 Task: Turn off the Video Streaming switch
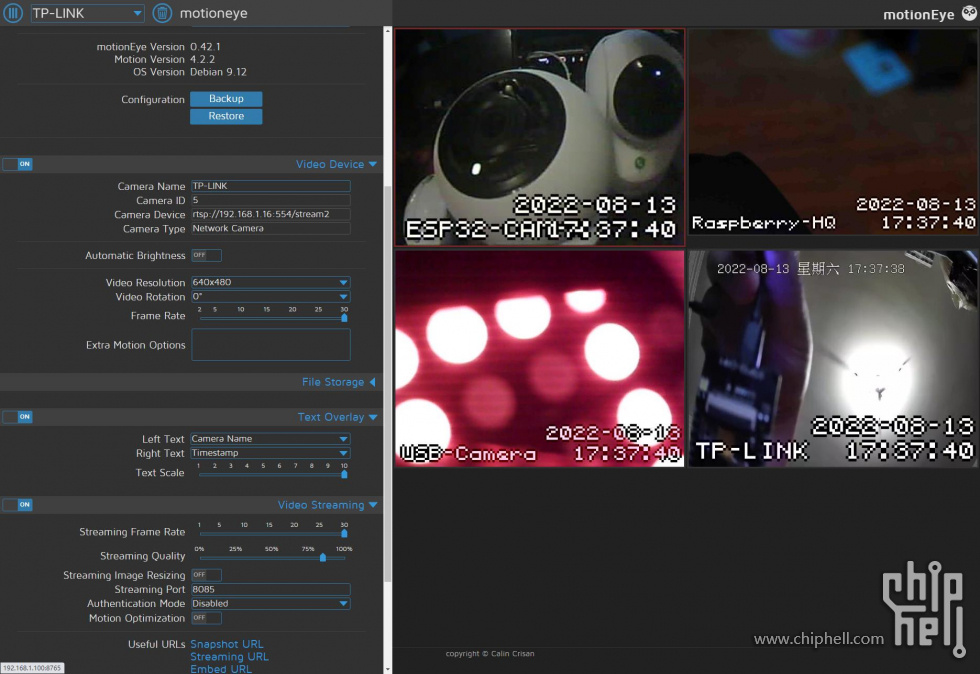pyautogui.click(x=18, y=505)
